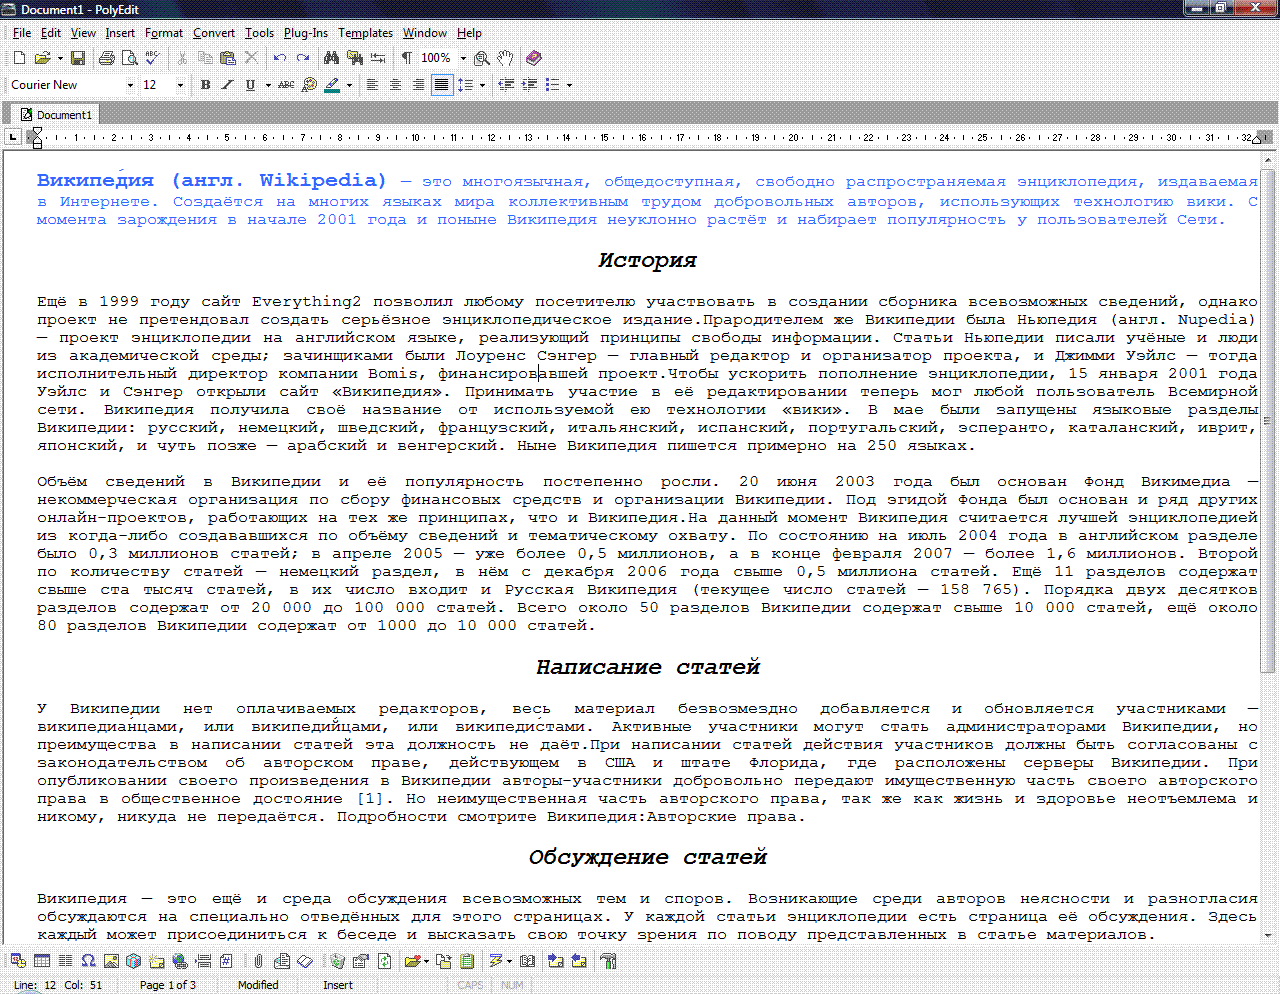Toggle show paragraph marks
The image size is (1280, 994).
(x=406, y=58)
